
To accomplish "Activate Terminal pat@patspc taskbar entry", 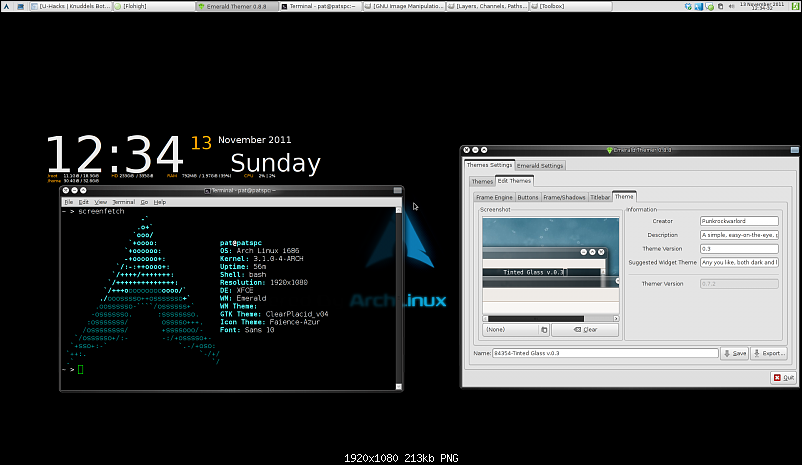I will (x=321, y=6).
